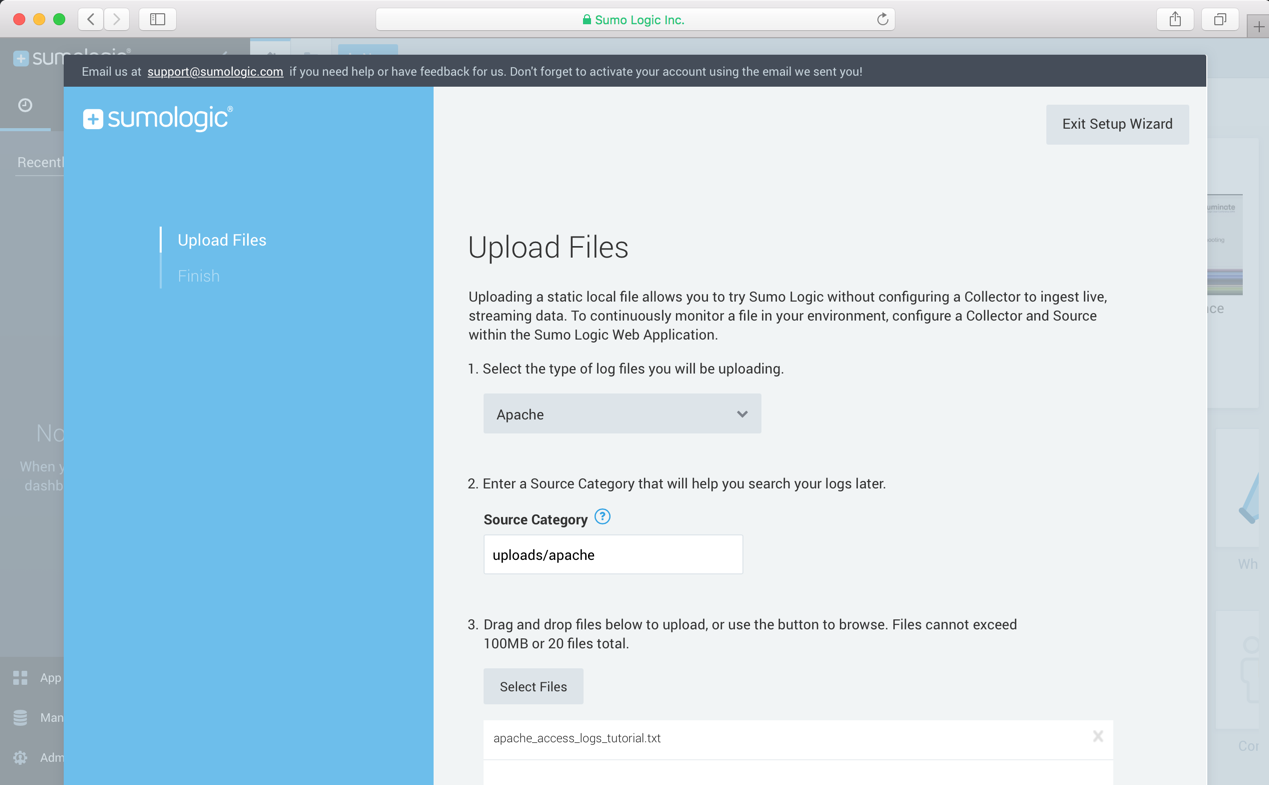This screenshot has width=1269, height=785.
Task: Click the App Catalog grid icon in background
Action: tap(20, 678)
